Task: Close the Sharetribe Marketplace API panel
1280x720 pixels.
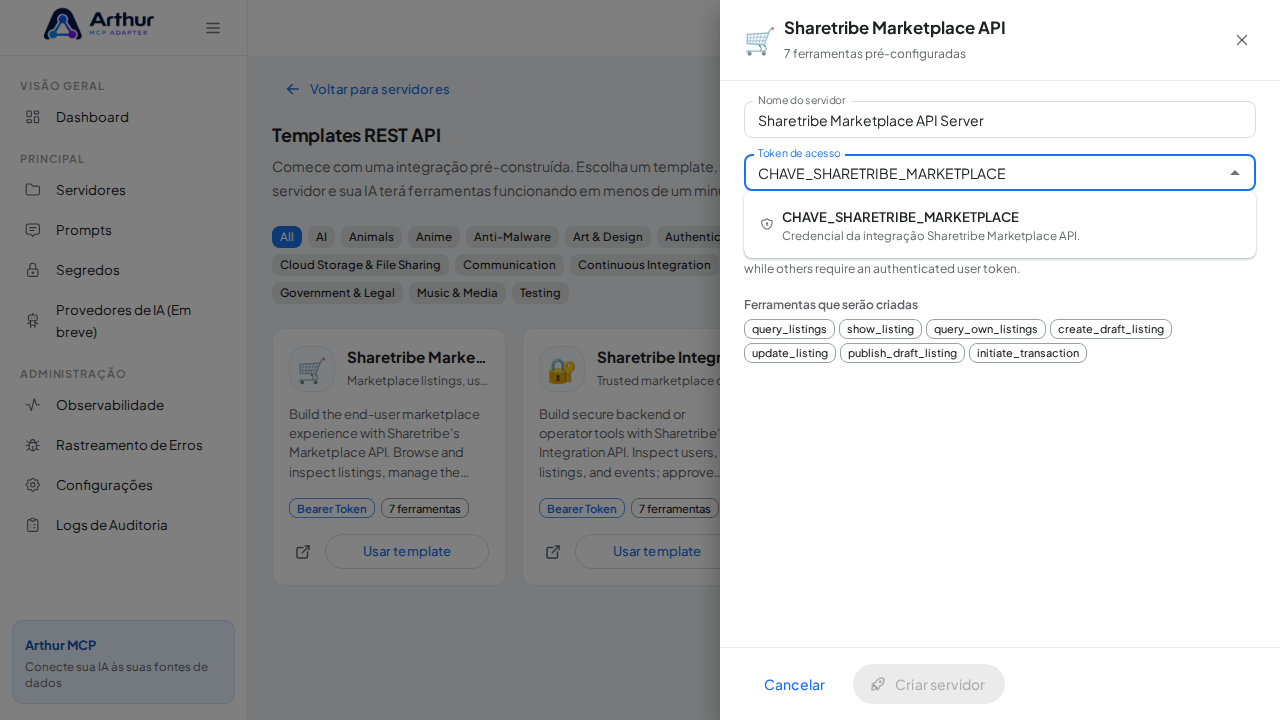Action: 1242,40
